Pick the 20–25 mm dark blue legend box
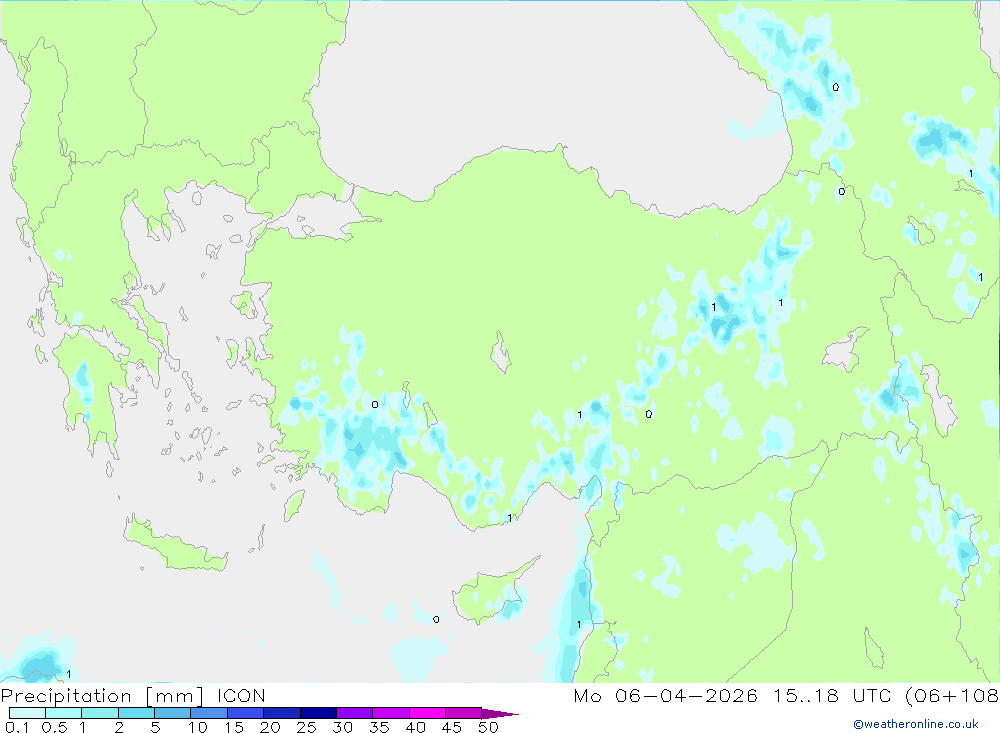 tap(282, 713)
